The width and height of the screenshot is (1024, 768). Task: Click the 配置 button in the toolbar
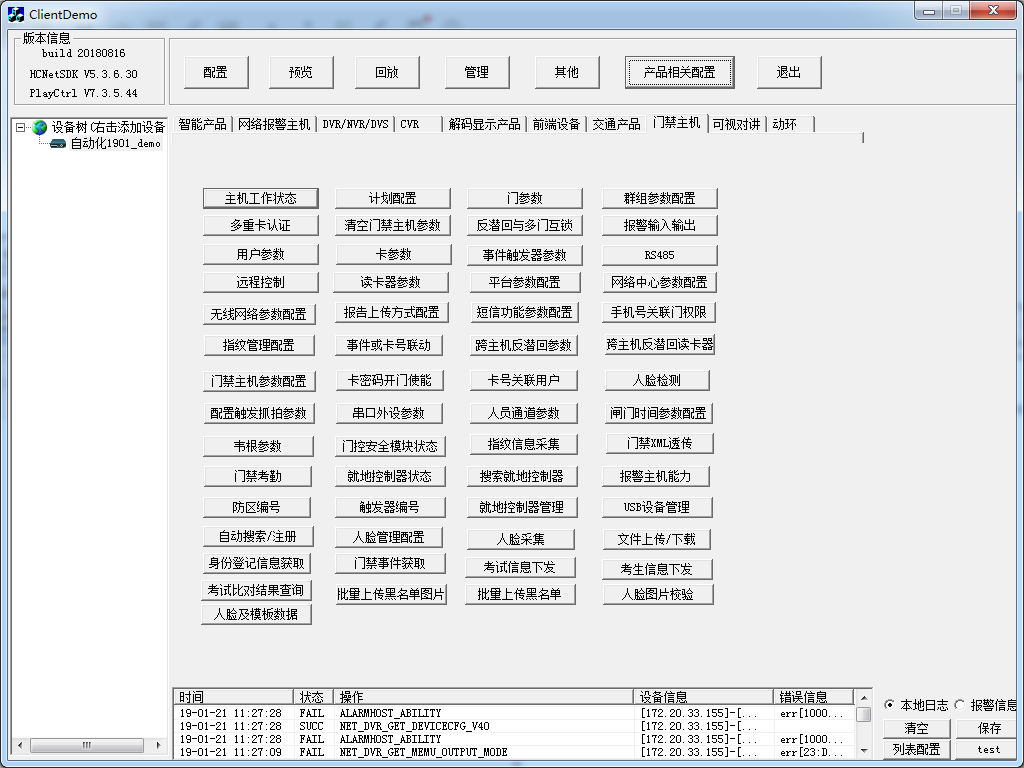tap(215, 71)
